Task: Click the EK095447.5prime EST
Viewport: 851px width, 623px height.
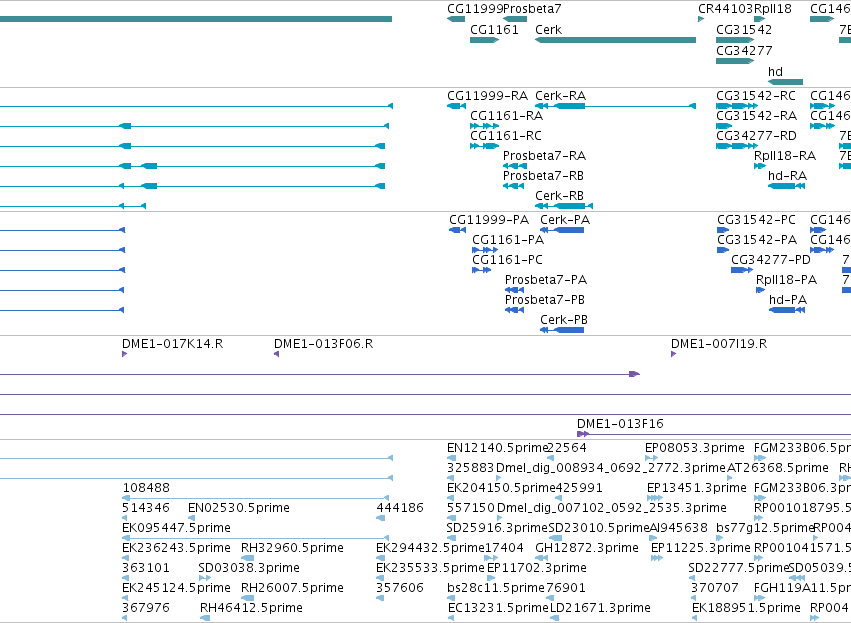Action: (x=255, y=538)
